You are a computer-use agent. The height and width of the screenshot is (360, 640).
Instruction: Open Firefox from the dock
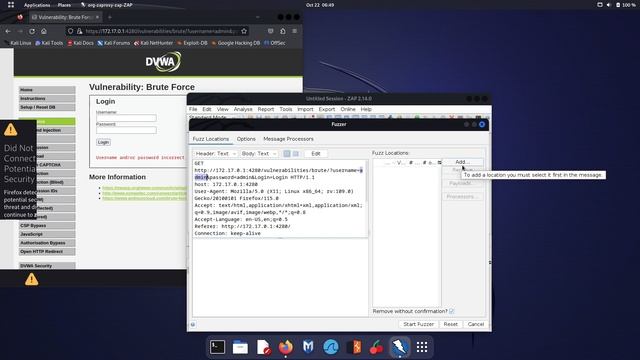(286, 347)
